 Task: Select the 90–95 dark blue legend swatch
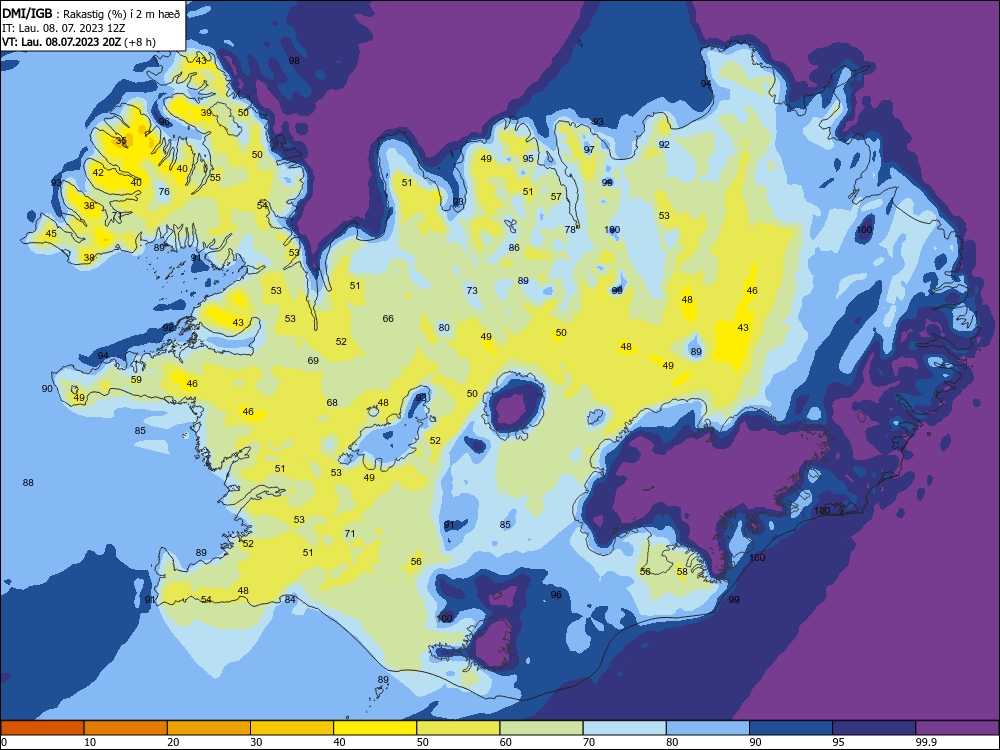pyautogui.click(x=791, y=728)
